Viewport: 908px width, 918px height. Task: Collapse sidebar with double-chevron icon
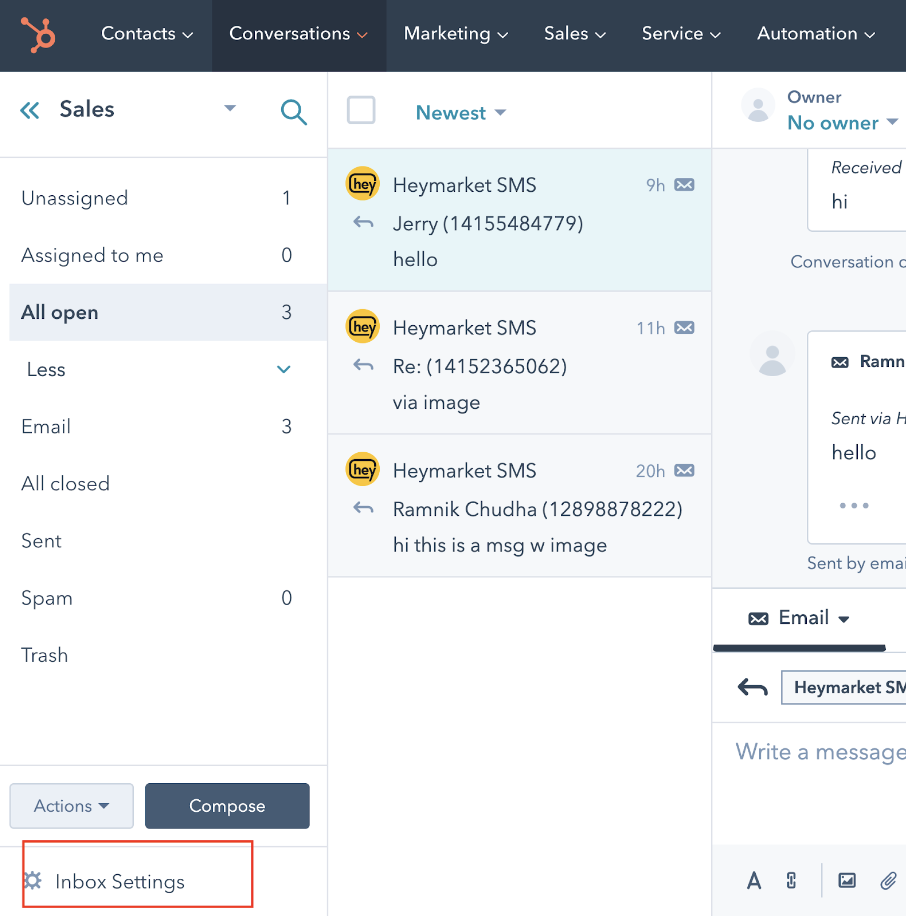(x=30, y=109)
